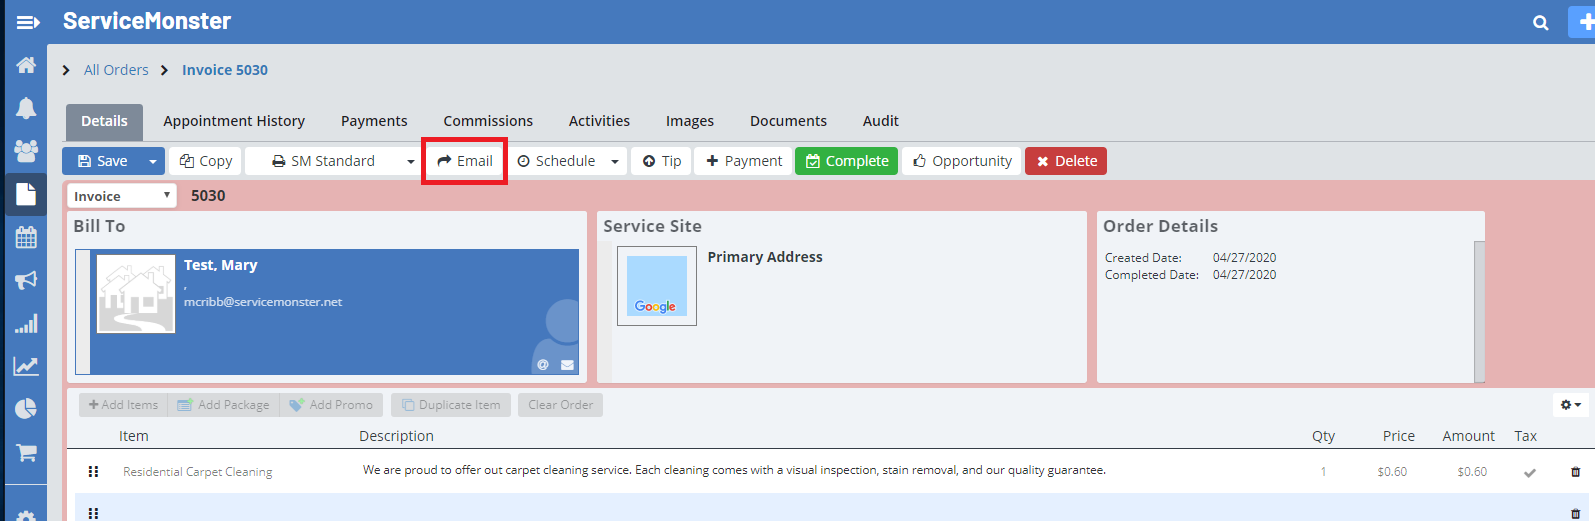Click the Email button

tap(465, 161)
